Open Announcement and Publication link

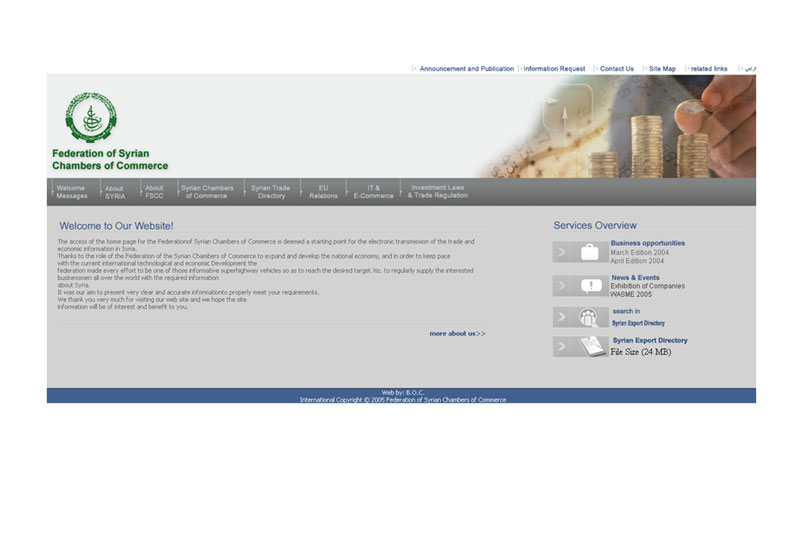pos(466,69)
